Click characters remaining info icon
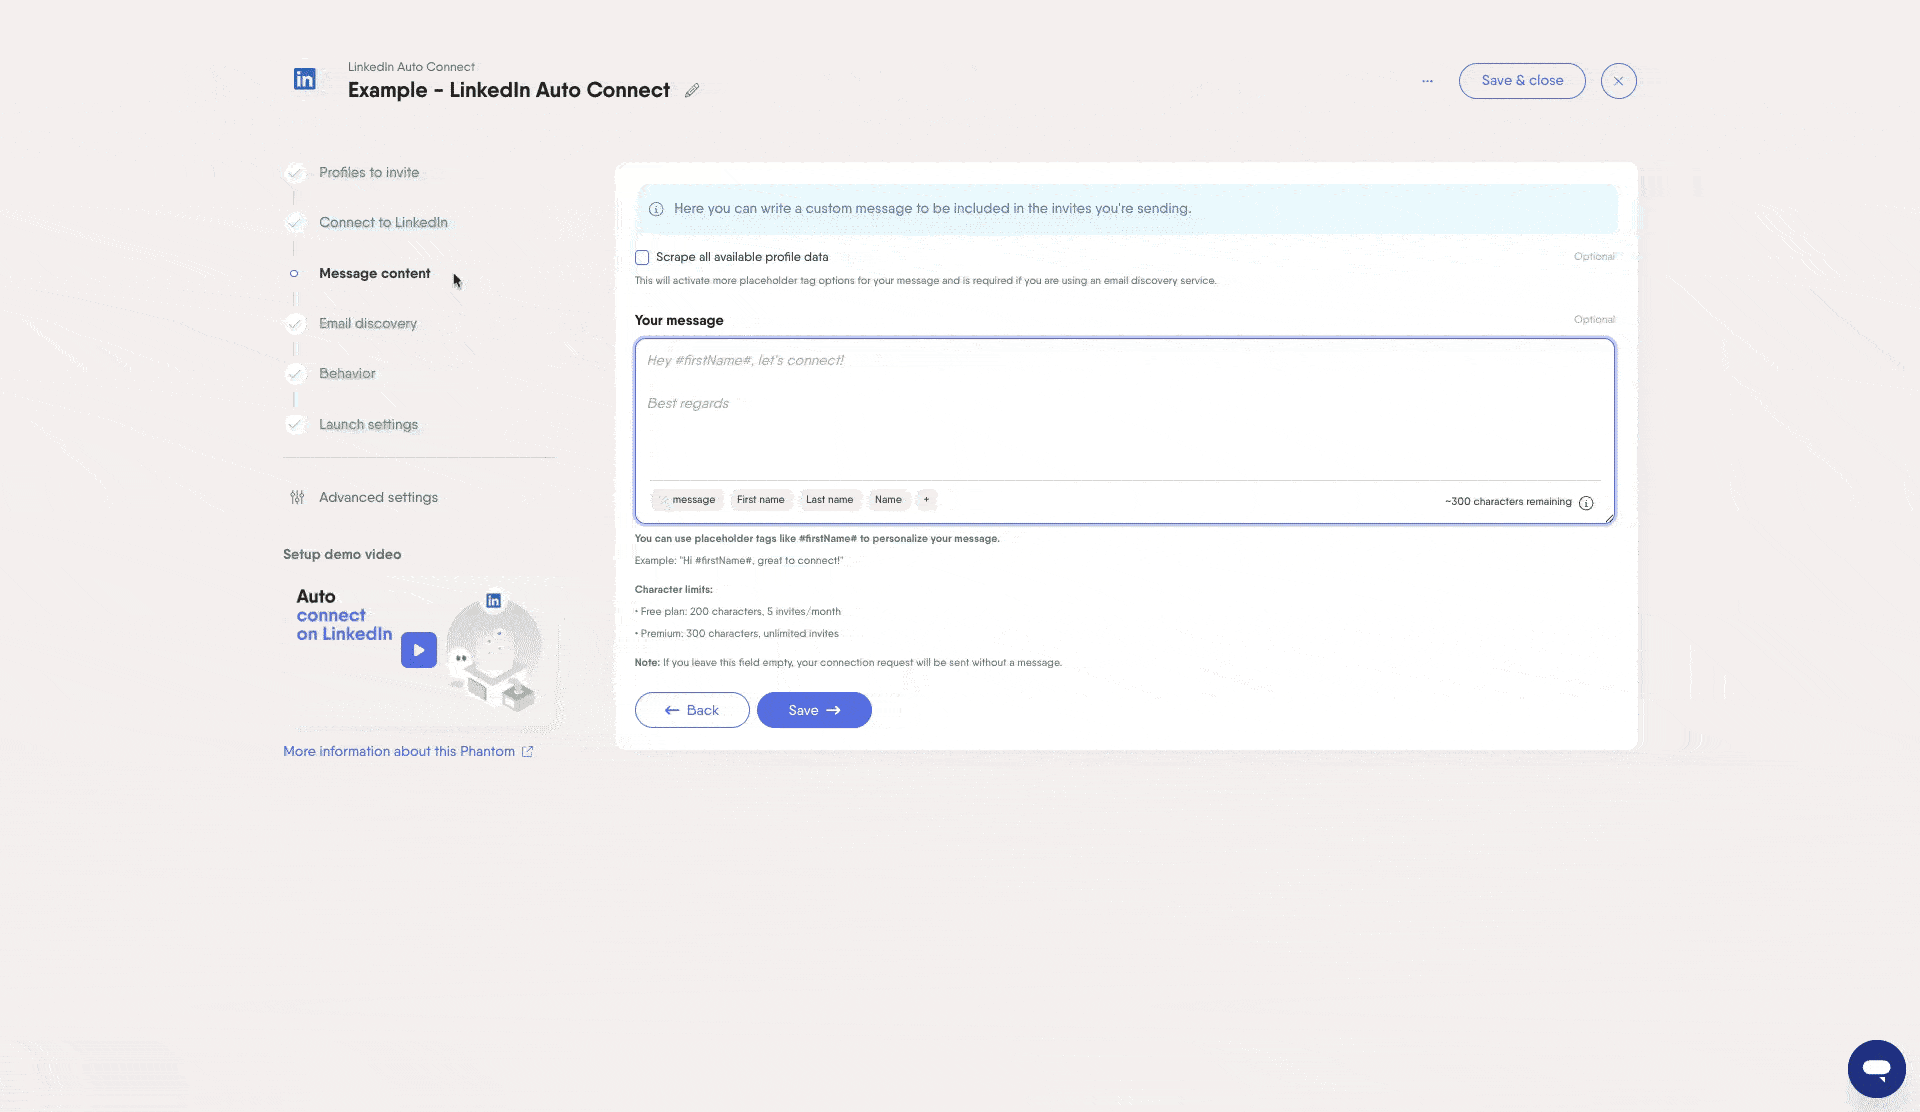The height and width of the screenshot is (1112, 1920). coord(1586,503)
